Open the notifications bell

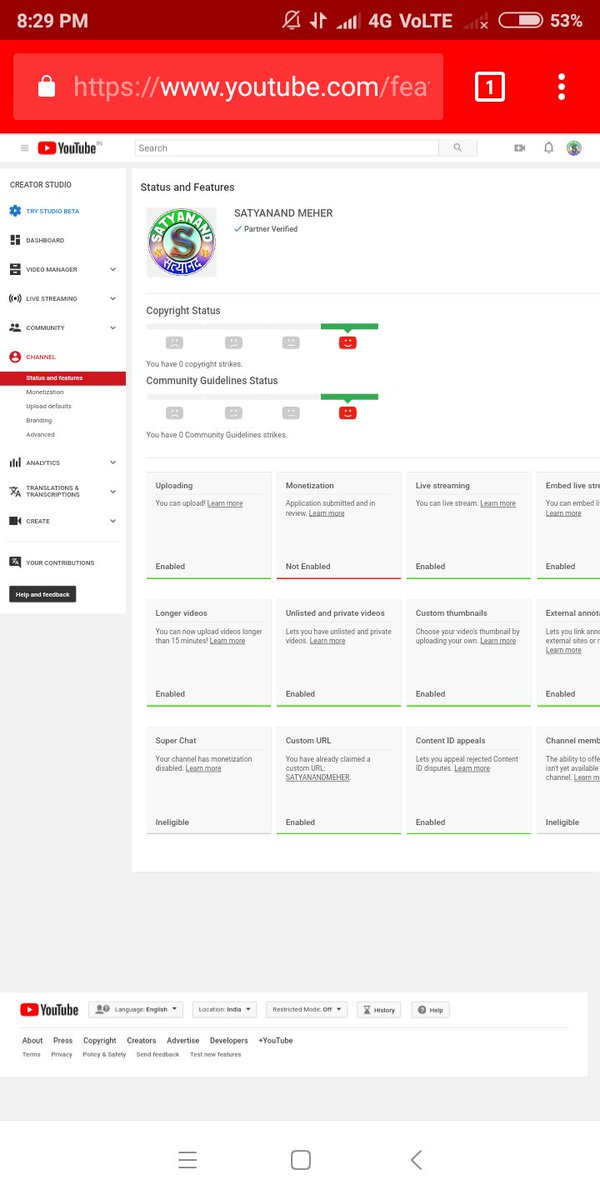pyautogui.click(x=549, y=148)
